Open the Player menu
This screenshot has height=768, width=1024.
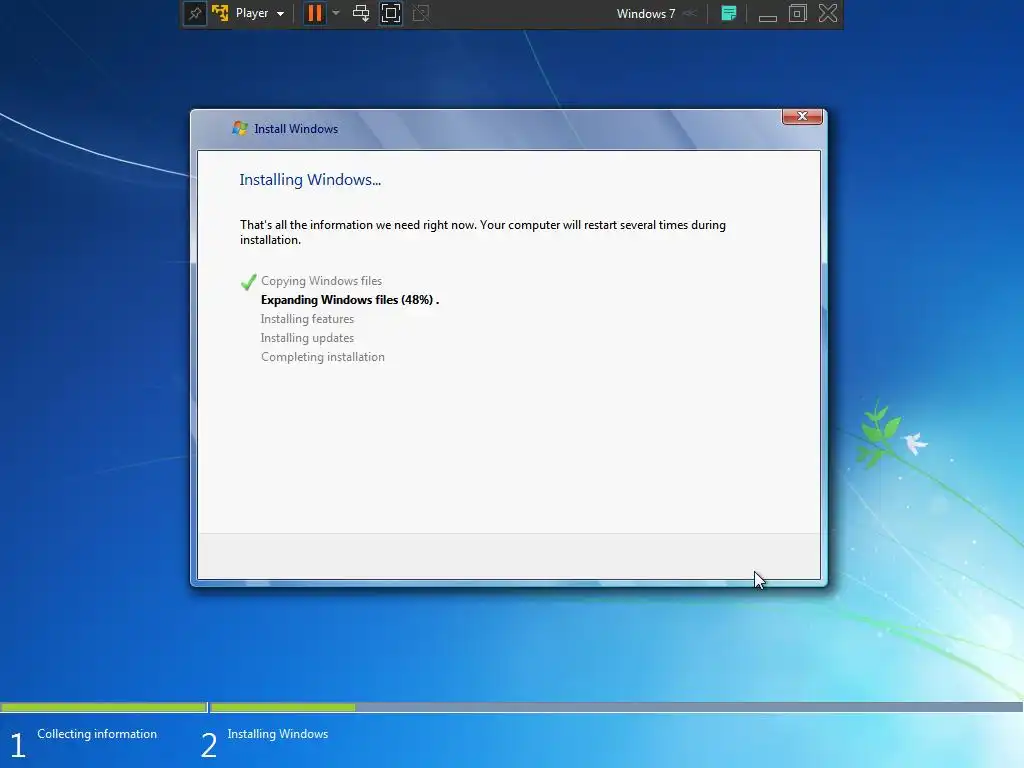tap(259, 13)
